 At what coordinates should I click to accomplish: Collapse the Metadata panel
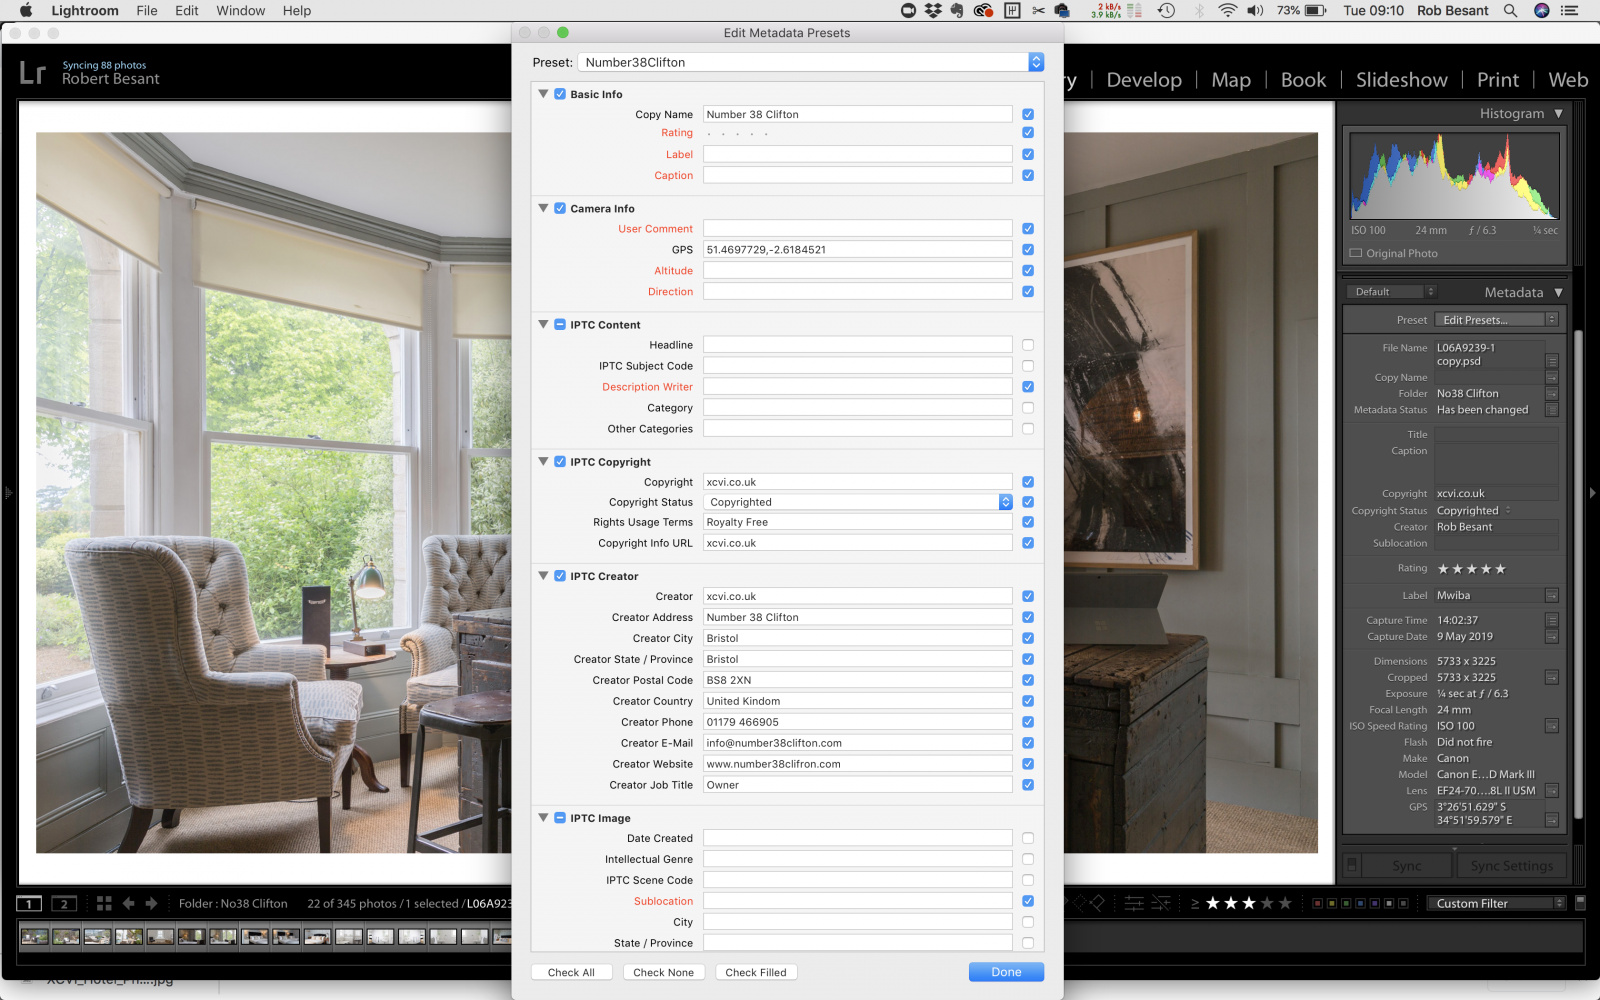(x=1559, y=292)
